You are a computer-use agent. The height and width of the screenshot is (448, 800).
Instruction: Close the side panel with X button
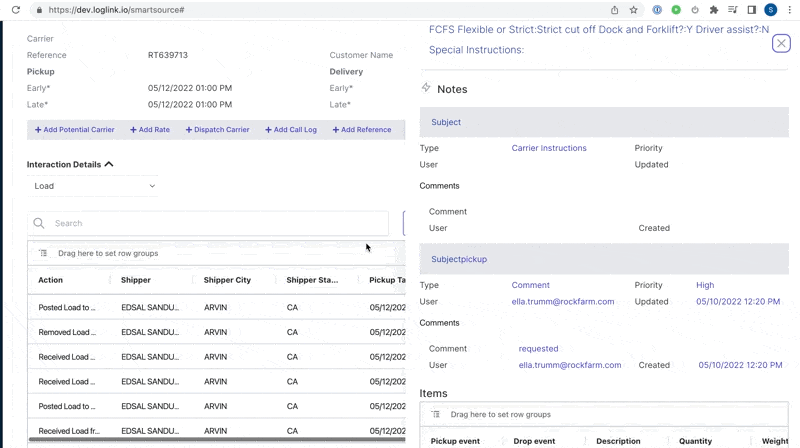pyautogui.click(x=781, y=43)
